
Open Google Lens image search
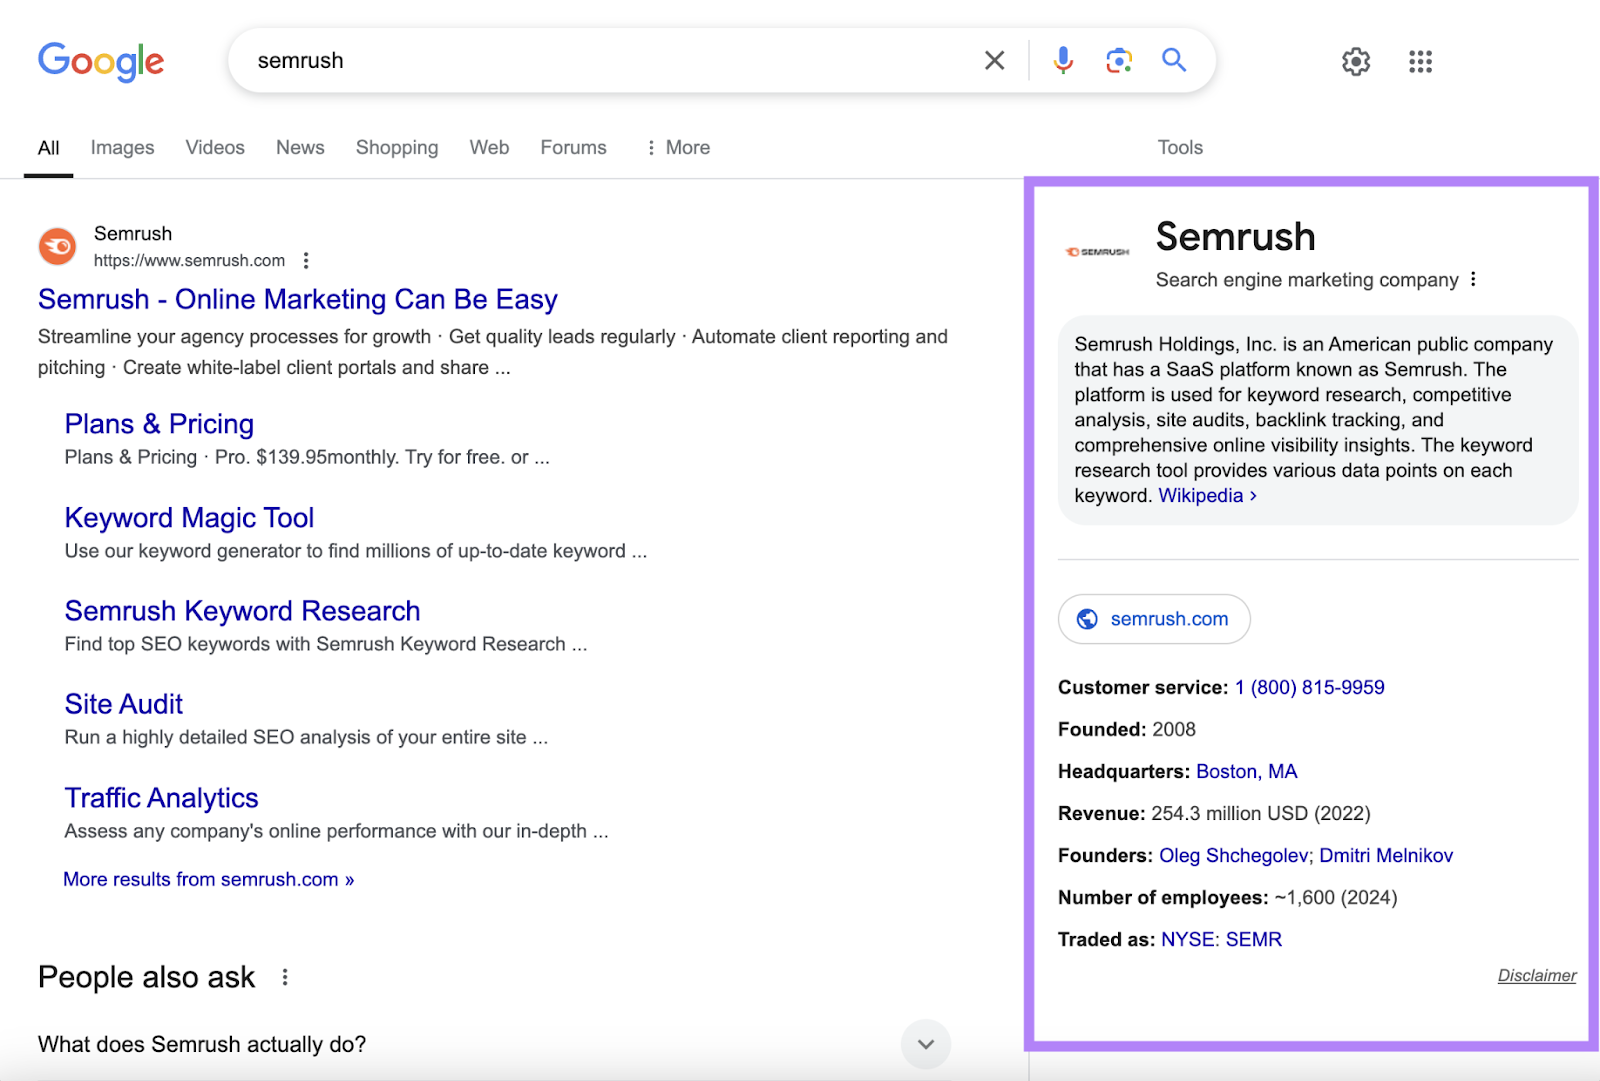(x=1119, y=61)
